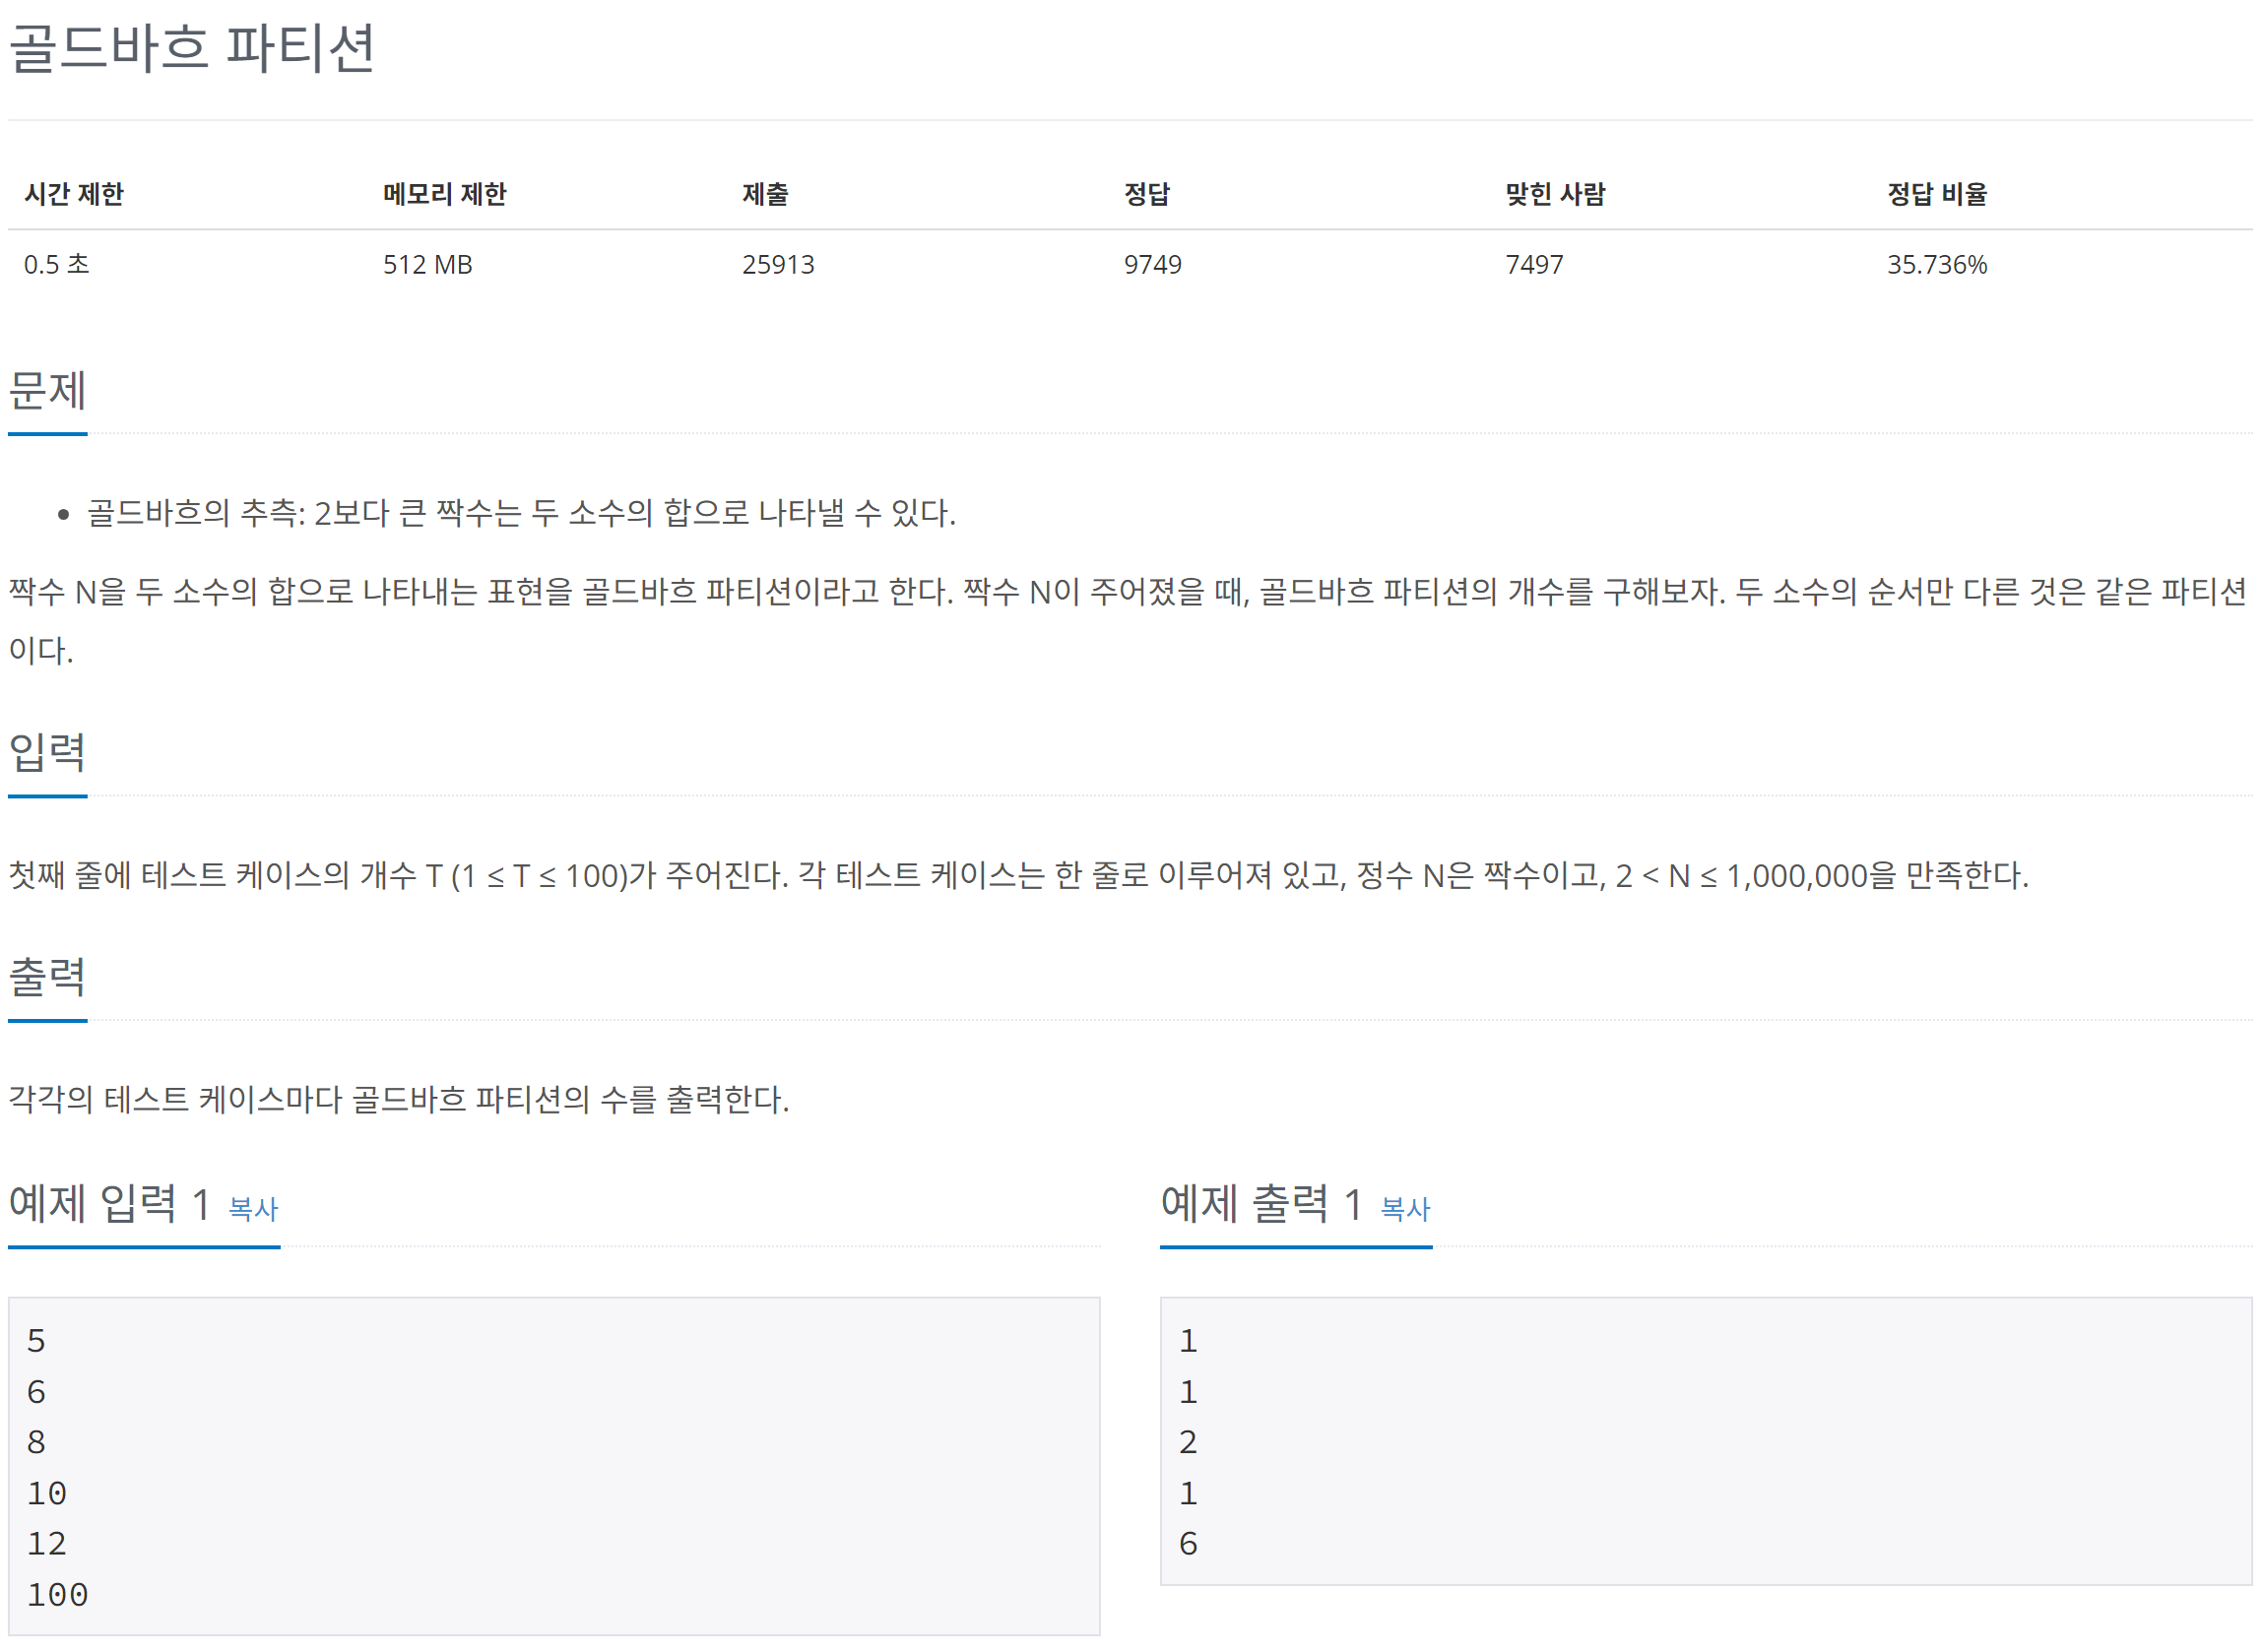This screenshot has height=1652, width=2263.
Task: Click the 복사 link next to 예제 출력 1
Action: [x=1405, y=1209]
